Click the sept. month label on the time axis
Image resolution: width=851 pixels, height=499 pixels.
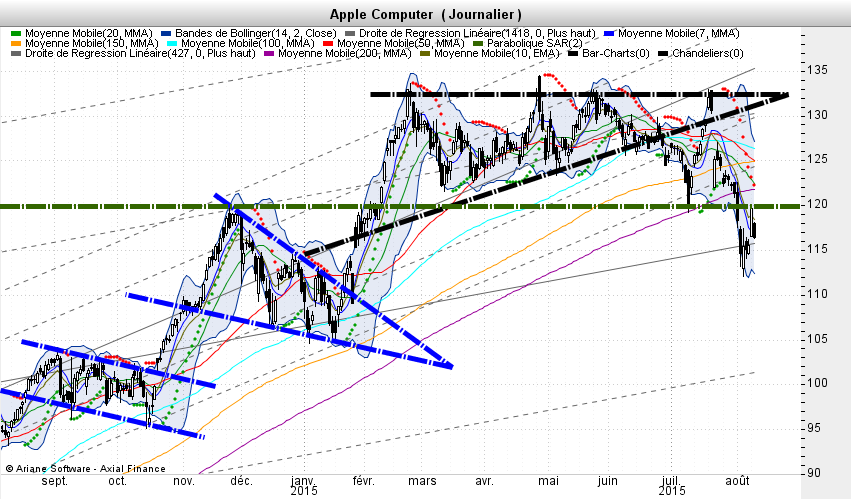tap(55, 482)
